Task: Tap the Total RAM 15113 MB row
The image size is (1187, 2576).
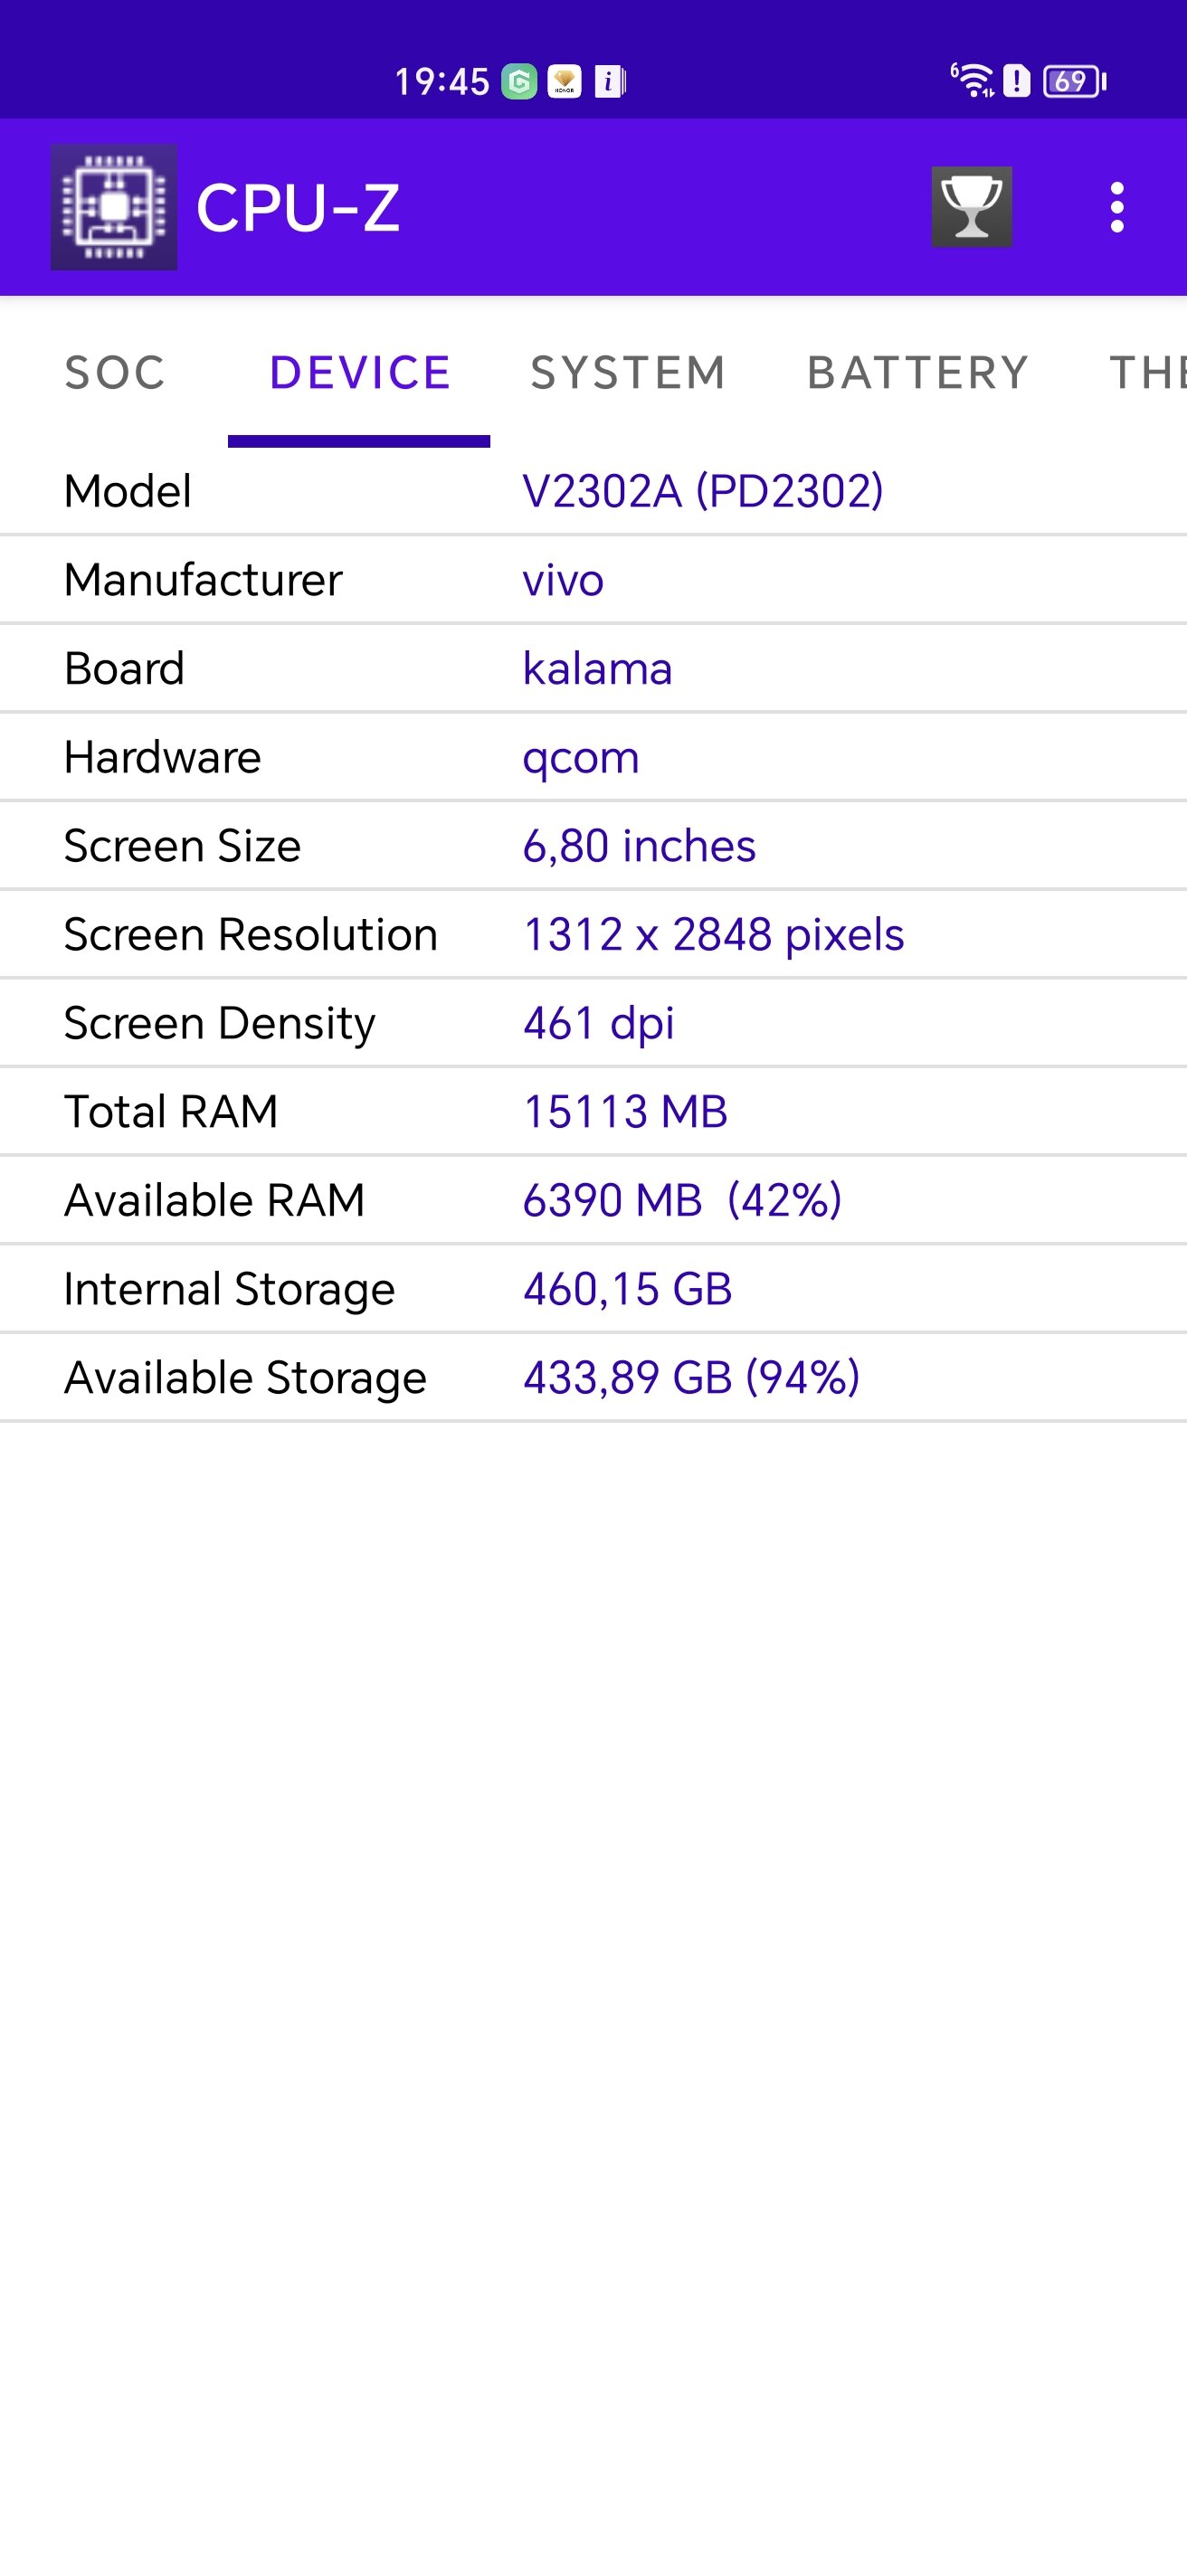Action: pyautogui.click(x=593, y=1112)
